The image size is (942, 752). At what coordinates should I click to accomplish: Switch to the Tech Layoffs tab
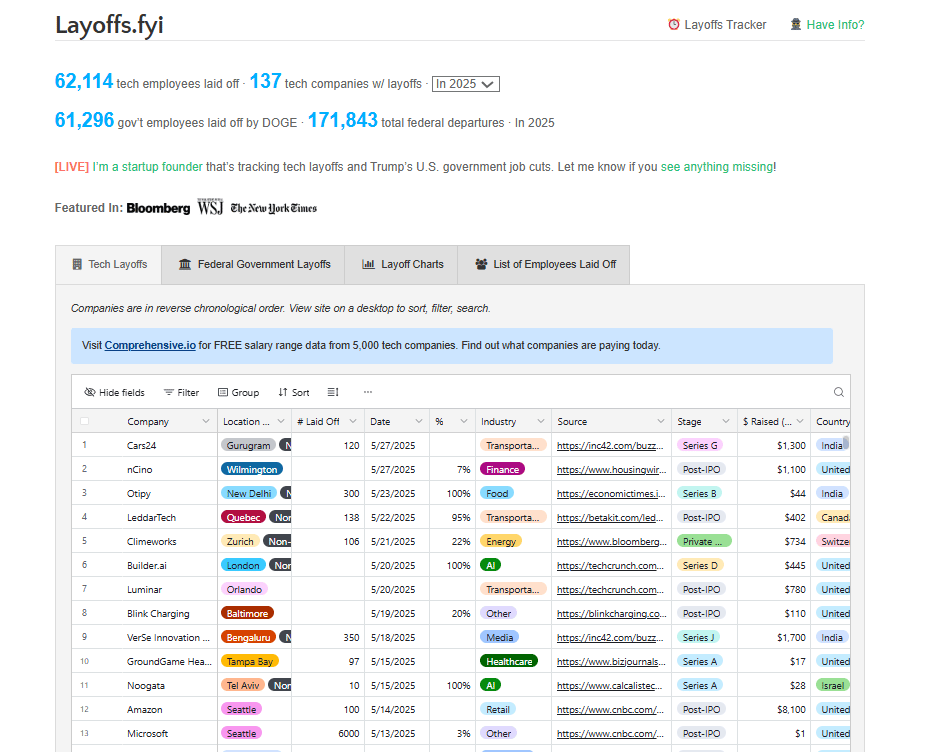click(x=109, y=264)
